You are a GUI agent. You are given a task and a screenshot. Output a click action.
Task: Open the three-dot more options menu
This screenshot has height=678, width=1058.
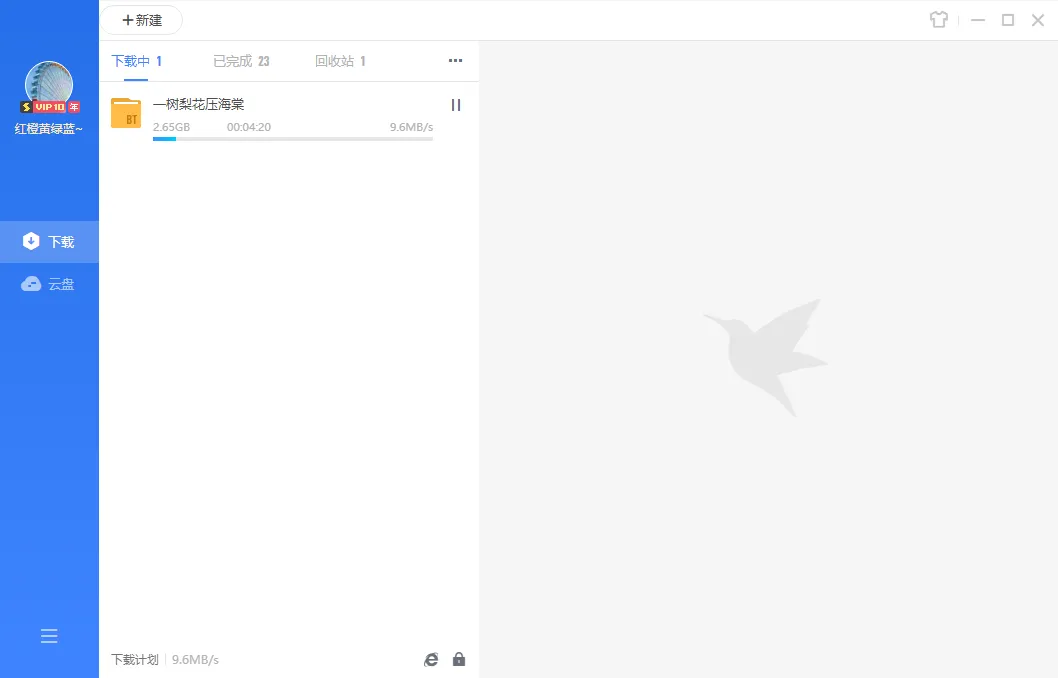tap(455, 61)
